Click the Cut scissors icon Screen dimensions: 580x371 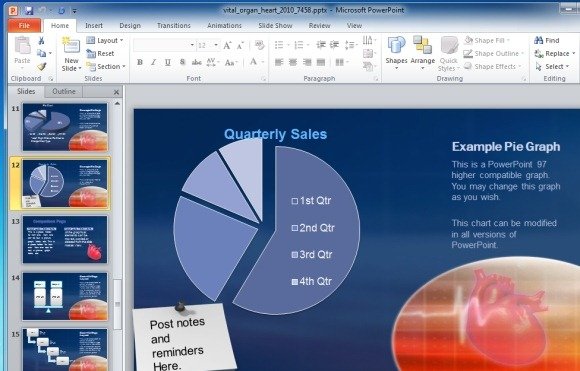click(41, 41)
